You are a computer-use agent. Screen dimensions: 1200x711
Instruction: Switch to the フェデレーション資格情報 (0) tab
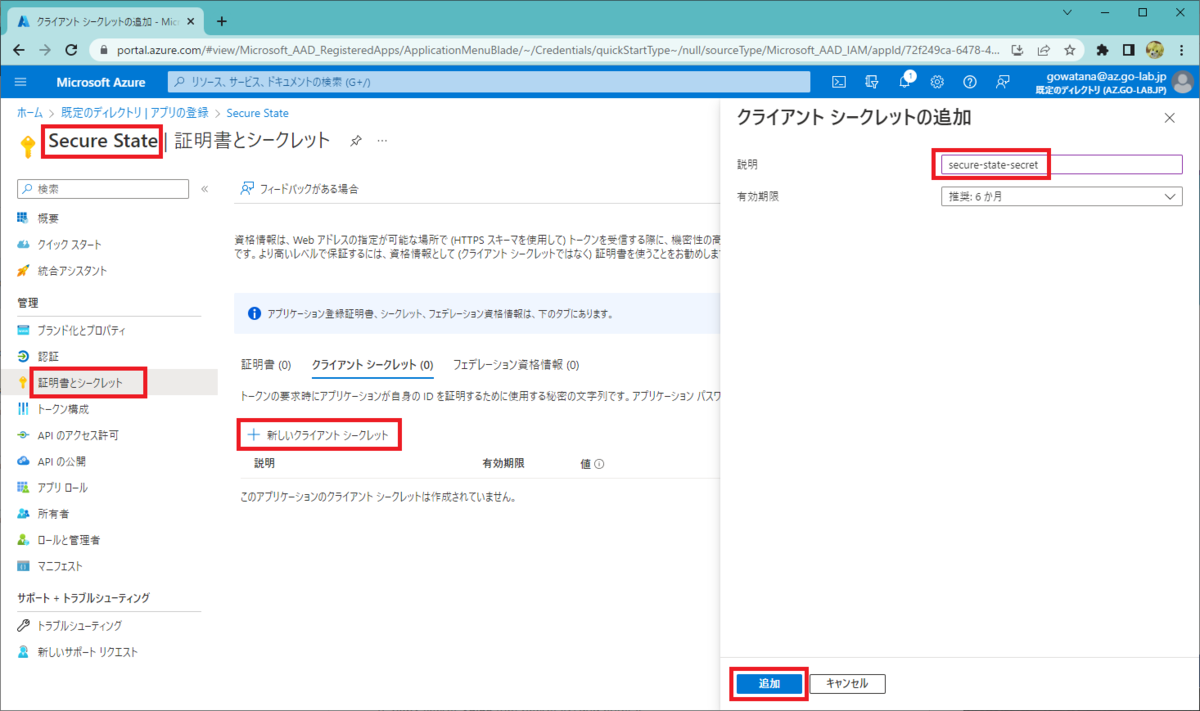[x=516, y=365]
